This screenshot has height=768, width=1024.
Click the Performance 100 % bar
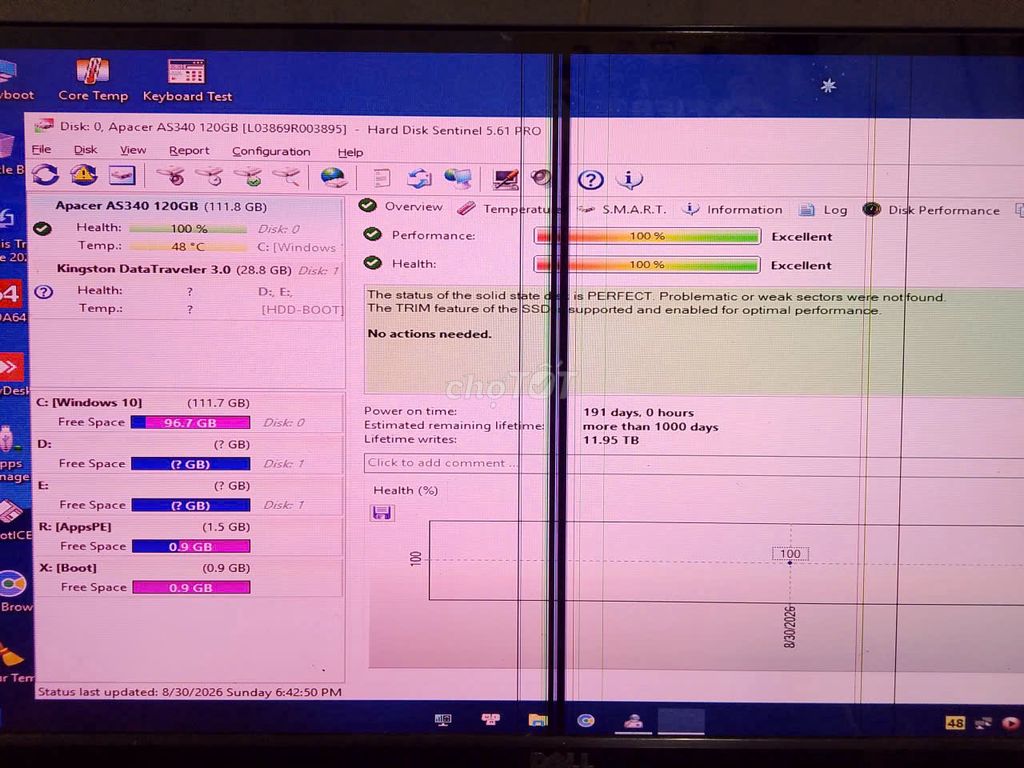pos(647,236)
